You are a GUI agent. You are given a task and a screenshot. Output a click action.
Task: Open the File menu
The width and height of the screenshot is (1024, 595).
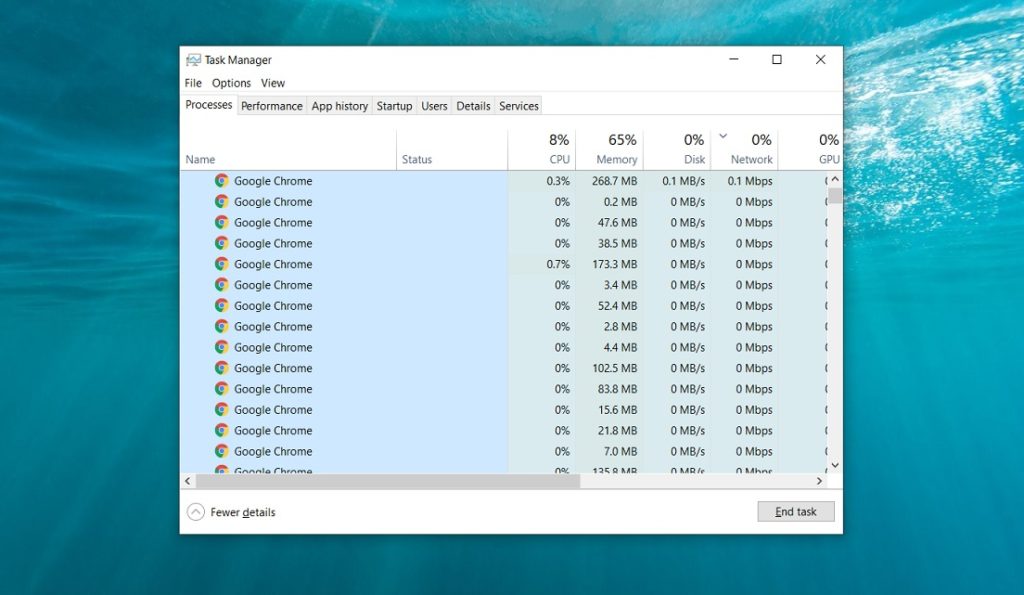point(192,83)
